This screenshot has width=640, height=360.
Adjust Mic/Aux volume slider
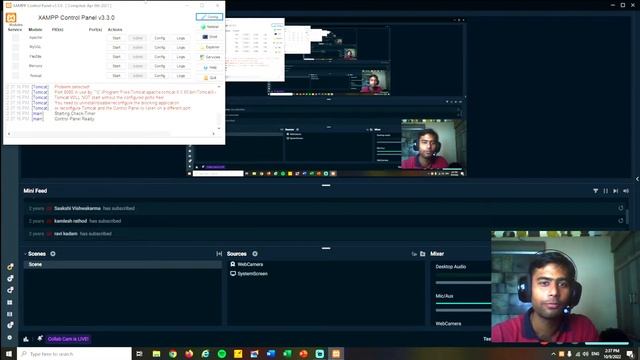click(x=463, y=310)
